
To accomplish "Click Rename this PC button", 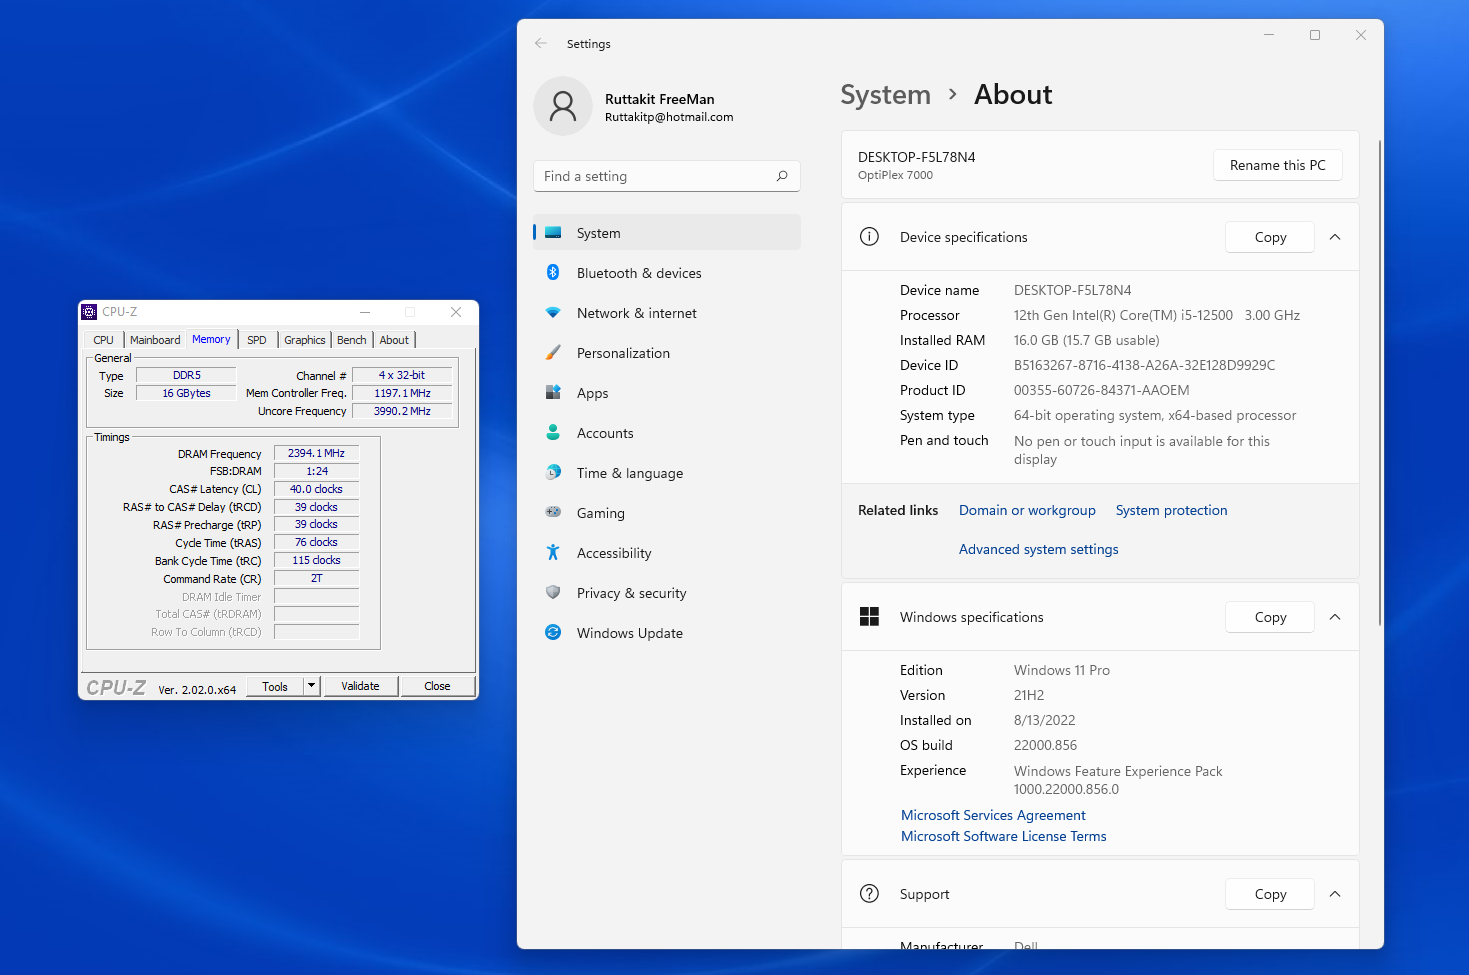I will pos(1277,165).
